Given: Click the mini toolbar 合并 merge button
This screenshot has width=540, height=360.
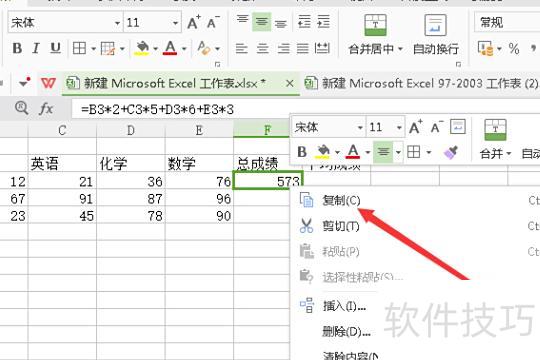Looking at the screenshot, I should click(496, 139).
